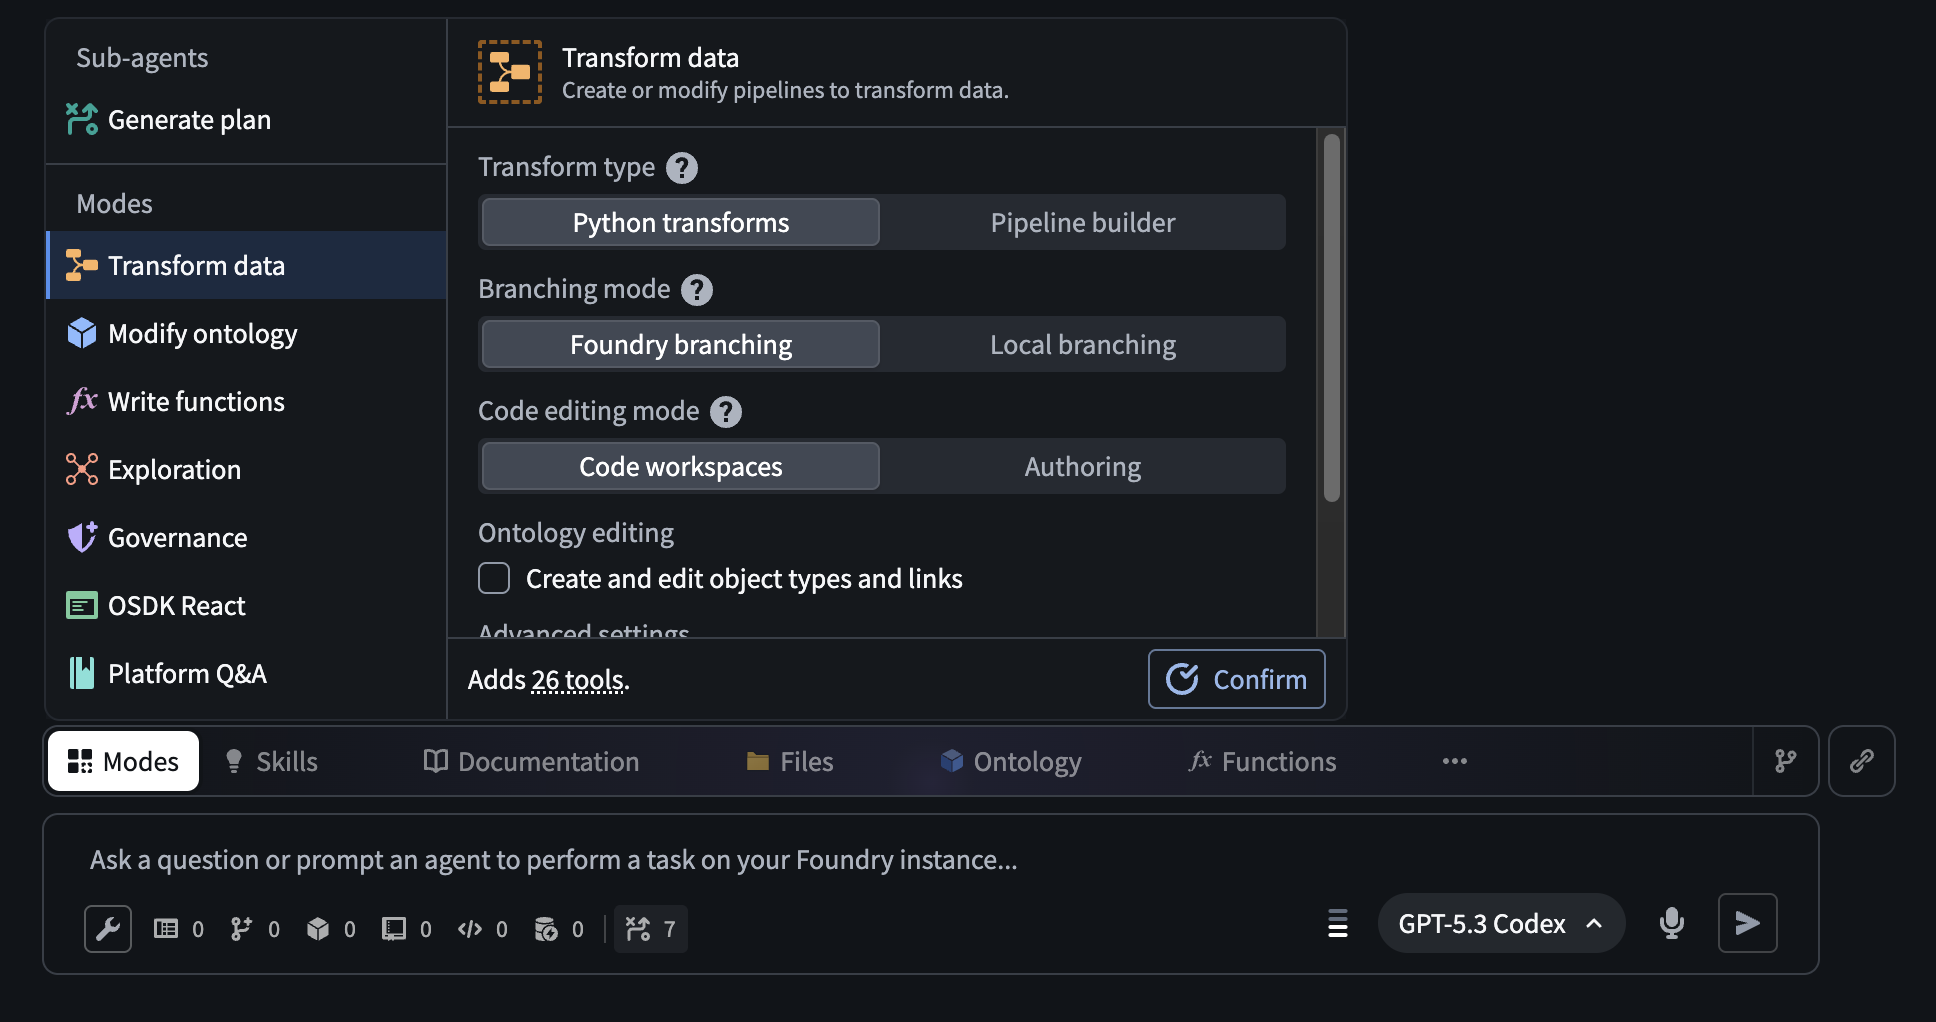
Task: Select the Generate plan sub-agent
Action: coord(189,120)
